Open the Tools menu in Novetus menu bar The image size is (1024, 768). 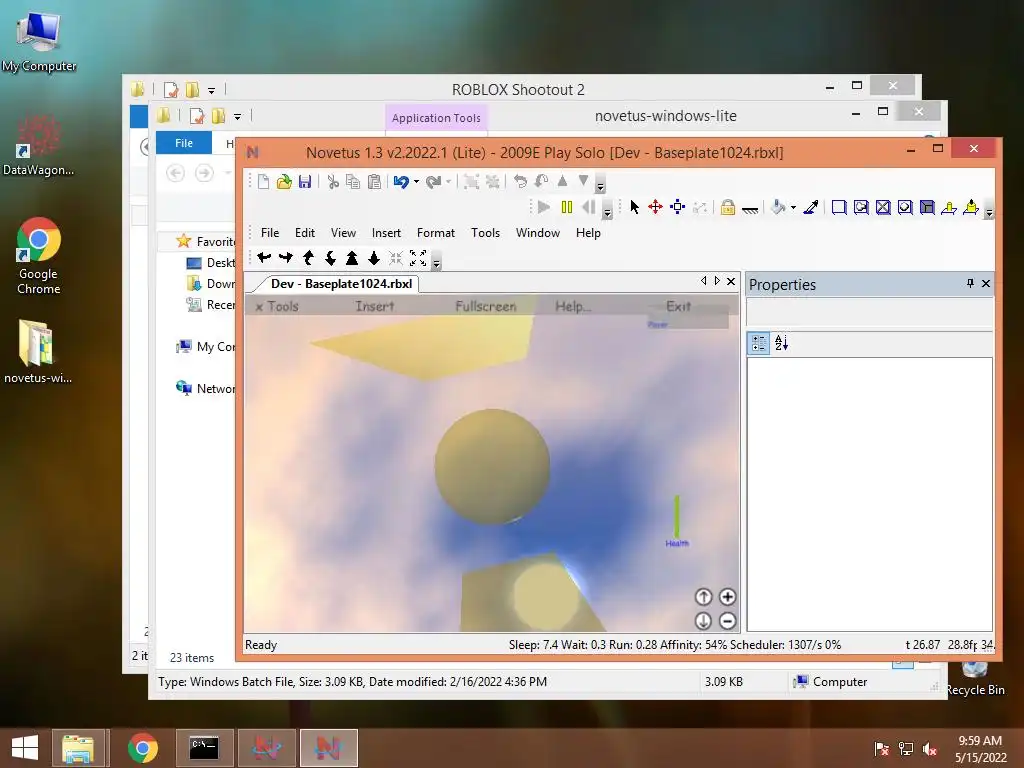485,232
